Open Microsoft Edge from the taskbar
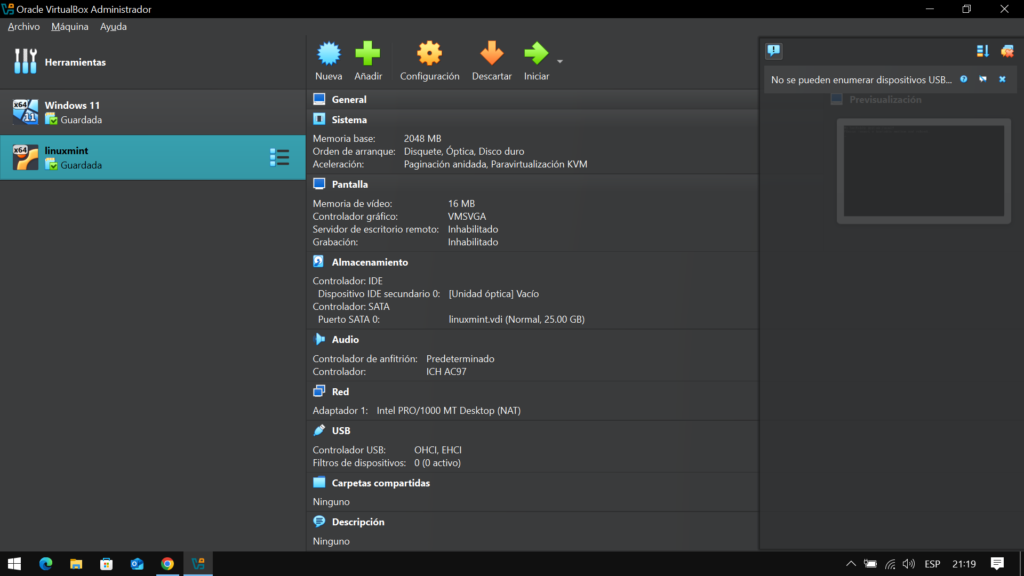This screenshot has width=1024, height=576. tap(45, 564)
